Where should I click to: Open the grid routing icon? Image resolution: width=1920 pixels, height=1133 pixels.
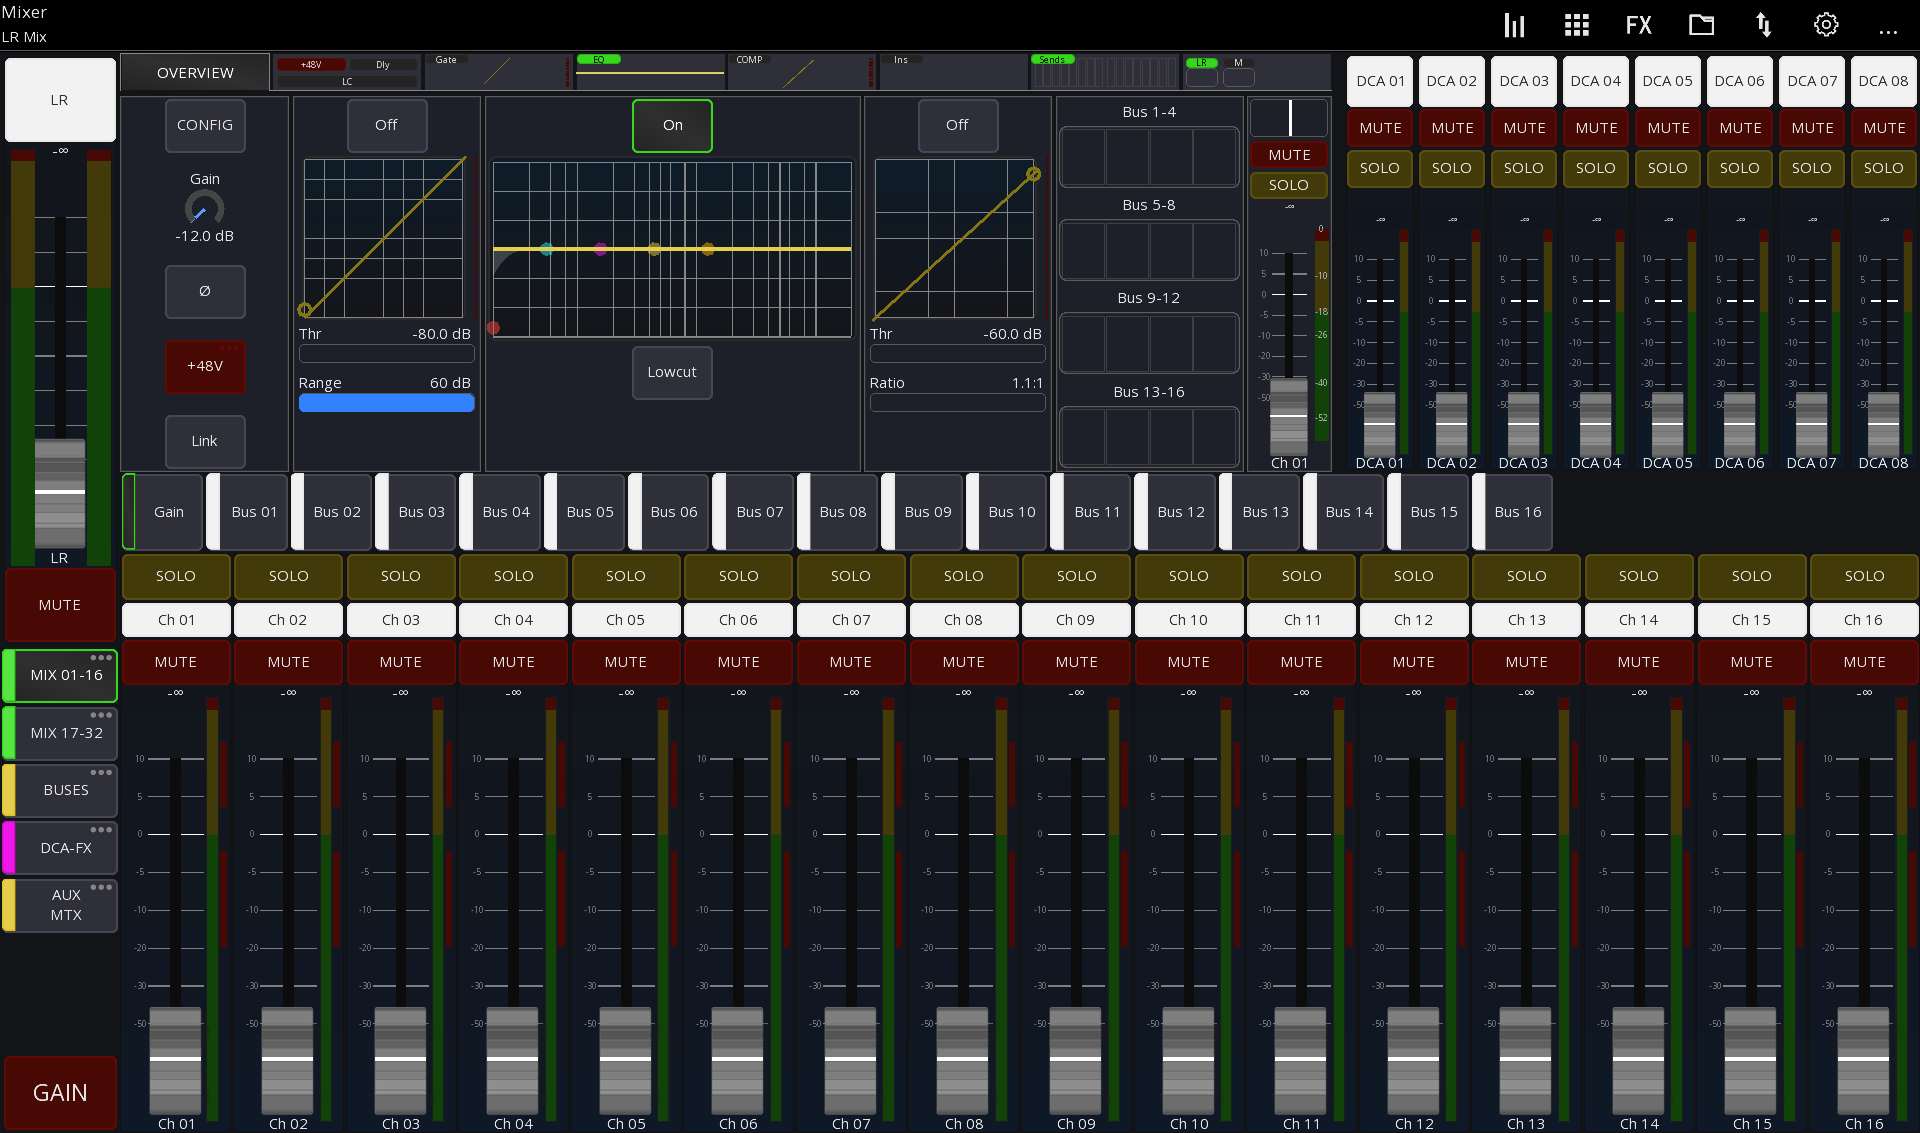click(x=1577, y=25)
